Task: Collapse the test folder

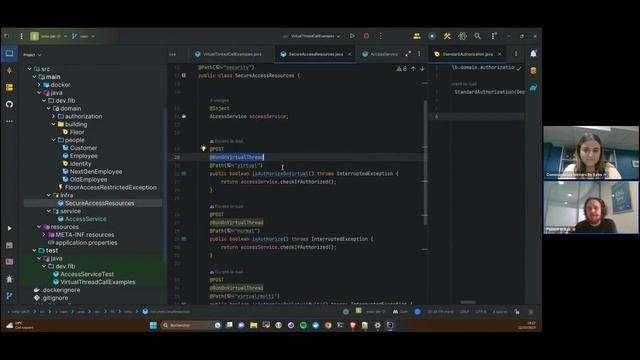Action: (34, 251)
